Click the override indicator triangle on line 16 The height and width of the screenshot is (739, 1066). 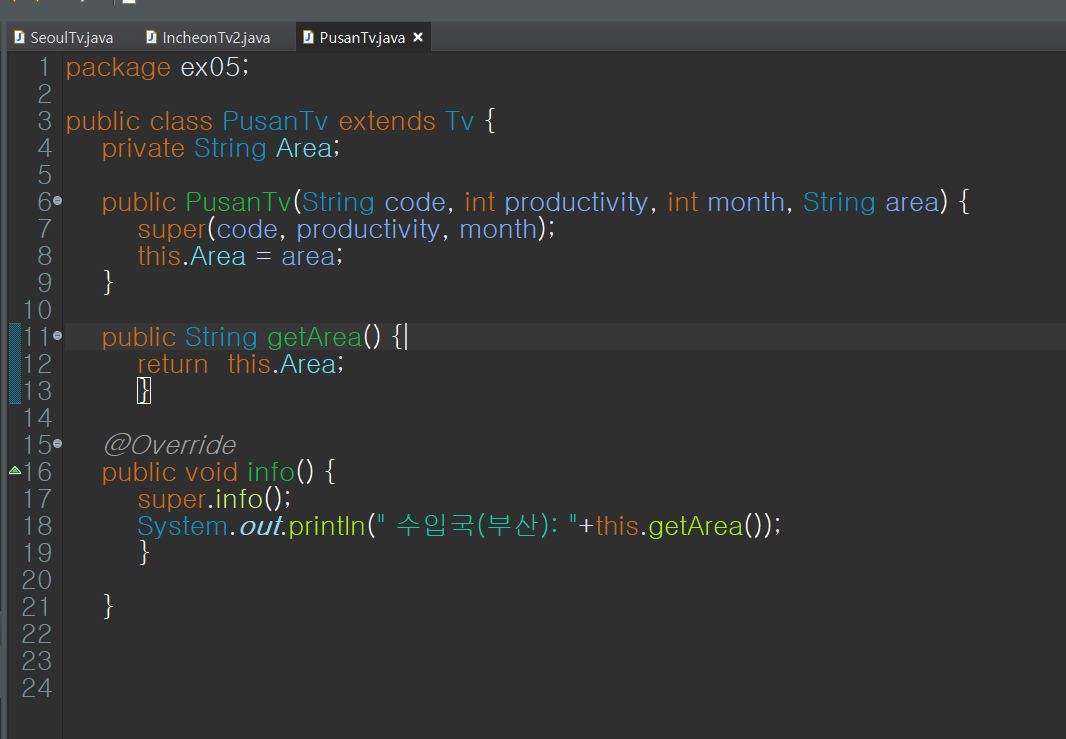click(x=15, y=470)
